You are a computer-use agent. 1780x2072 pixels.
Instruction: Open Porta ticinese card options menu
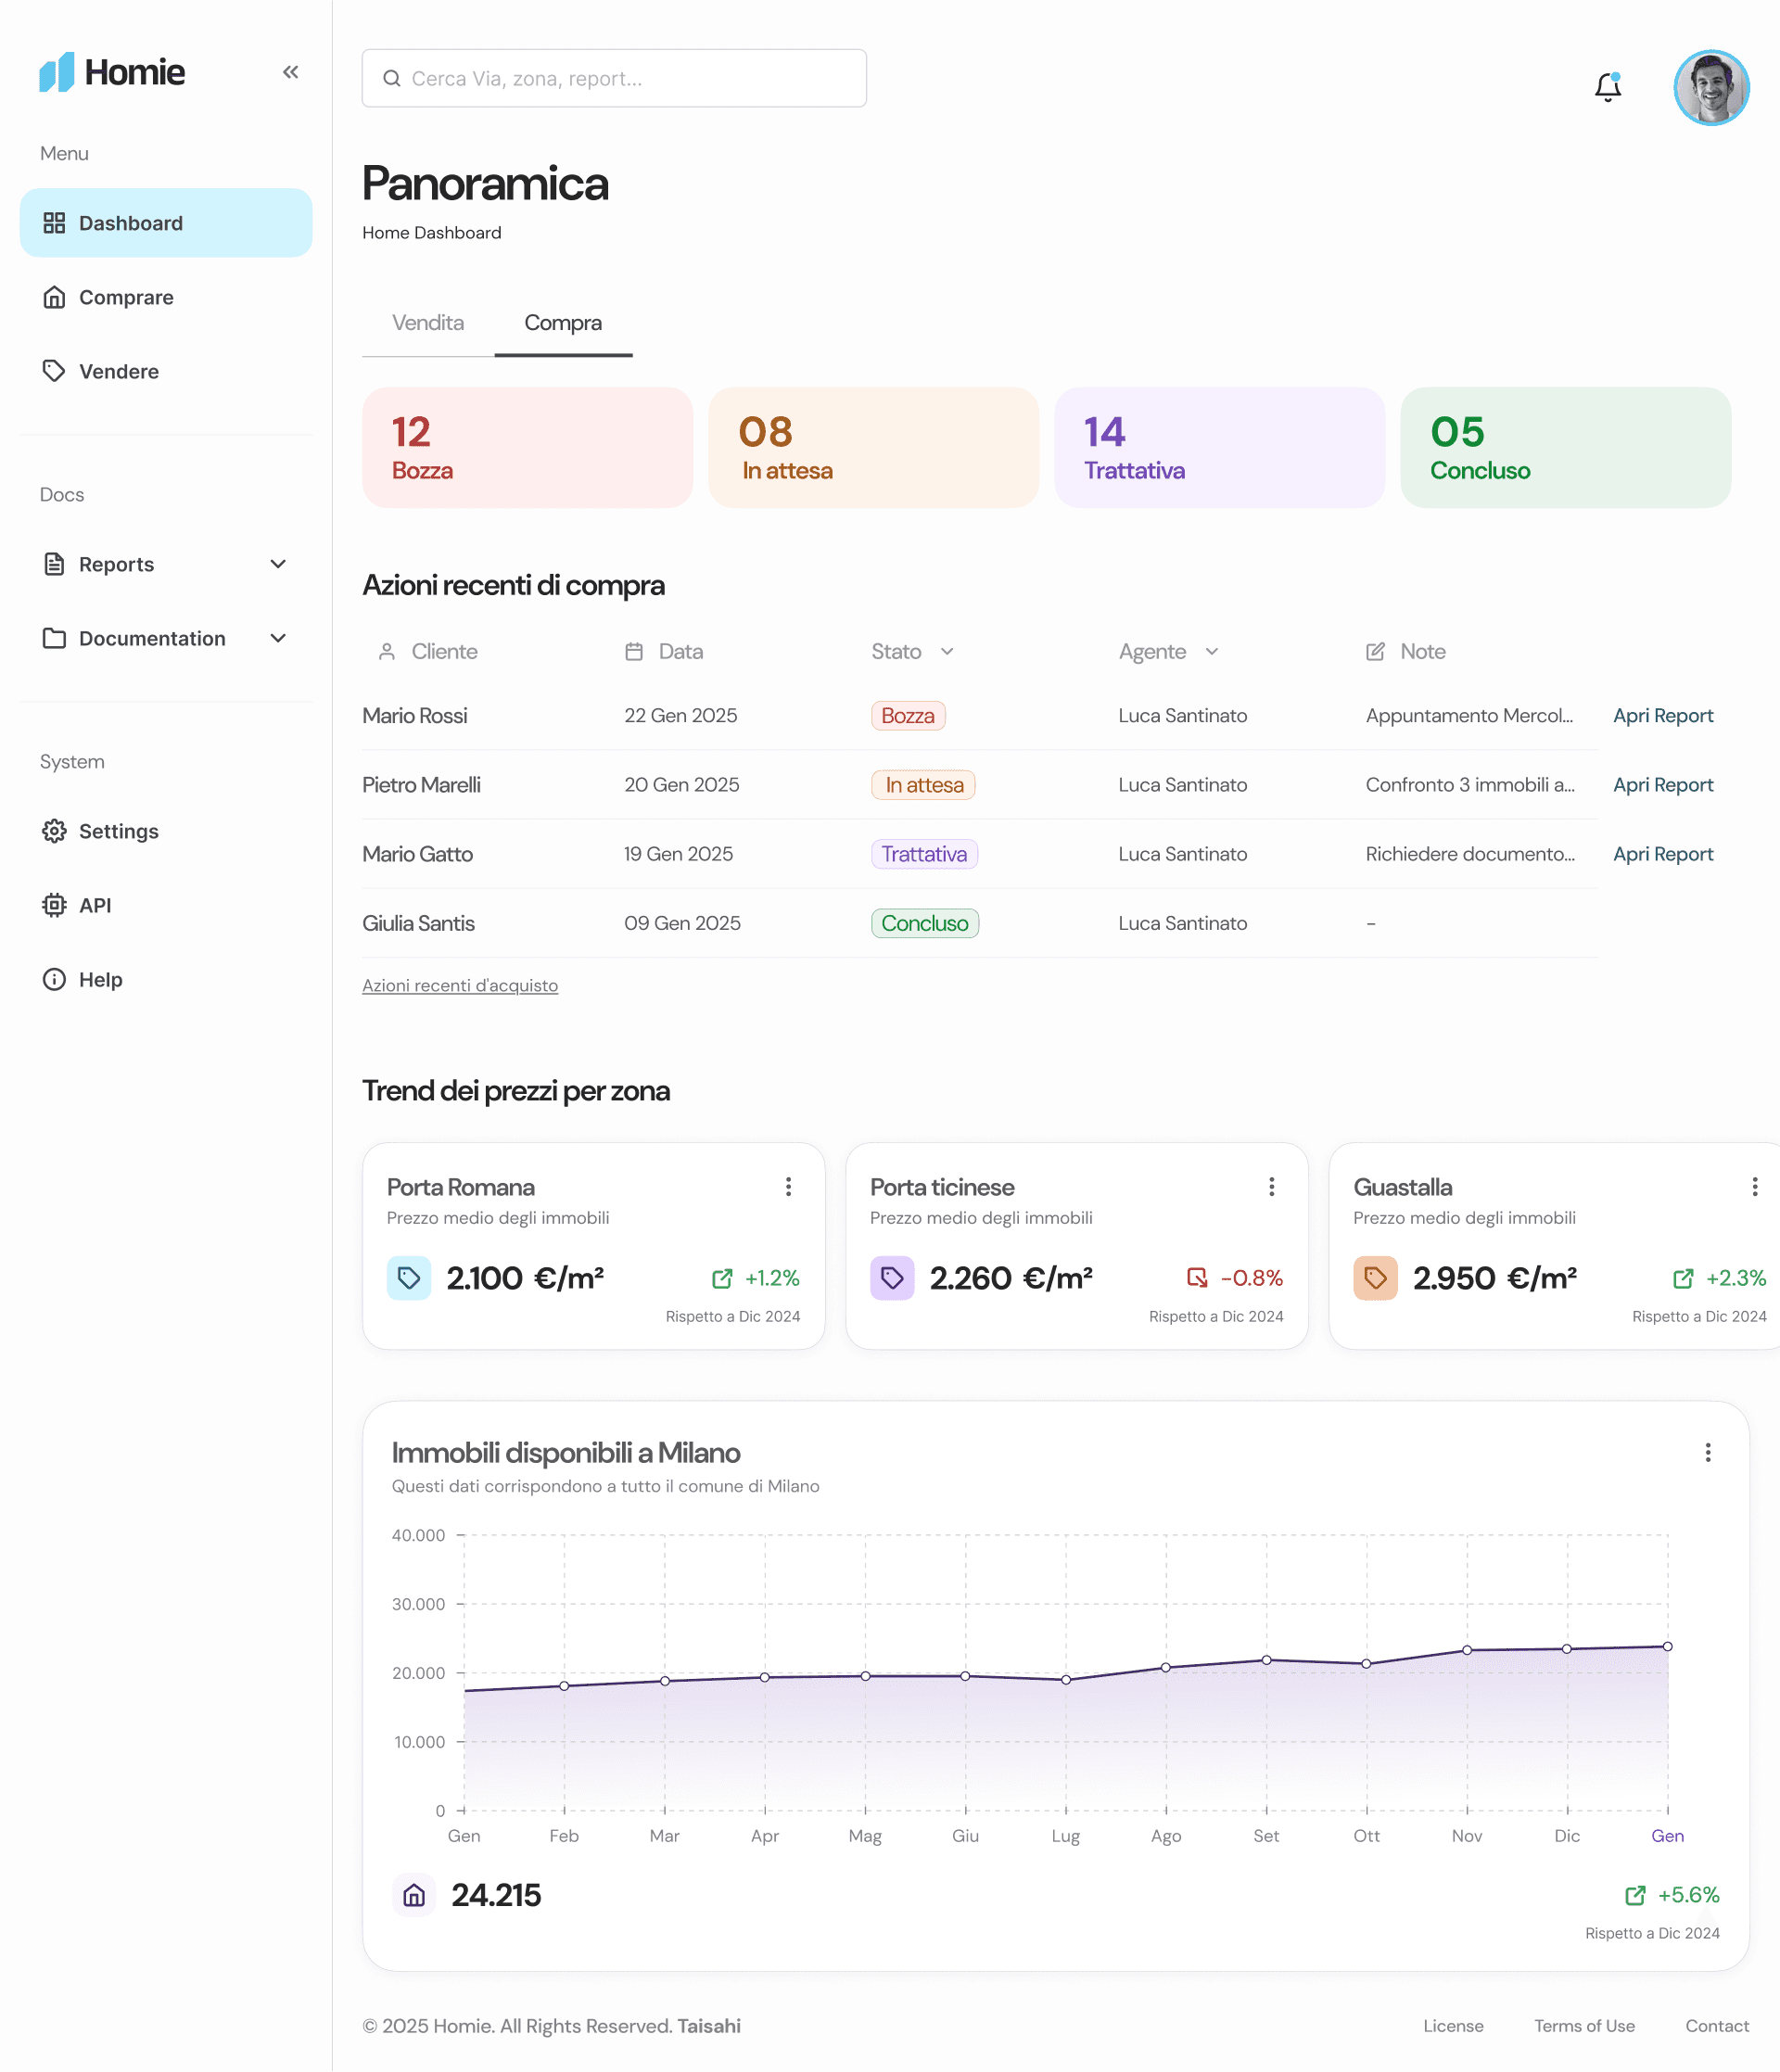[x=1271, y=1186]
